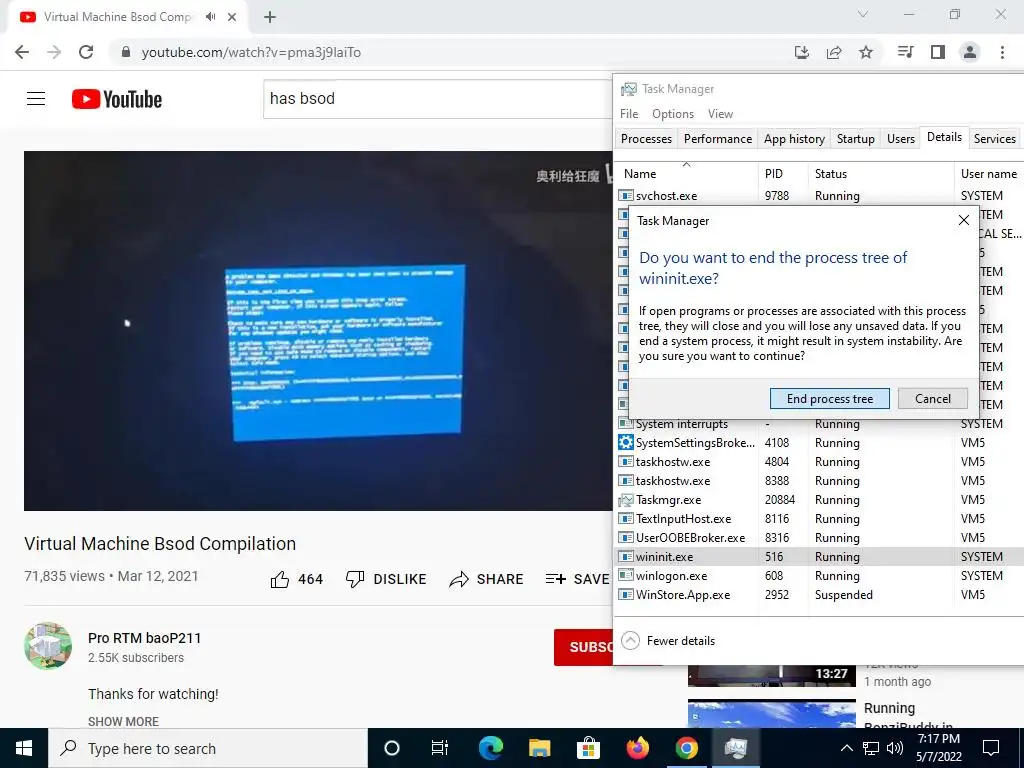Click SHOW MORE in video description
The image size is (1024, 768).
[x=123, y=722]
